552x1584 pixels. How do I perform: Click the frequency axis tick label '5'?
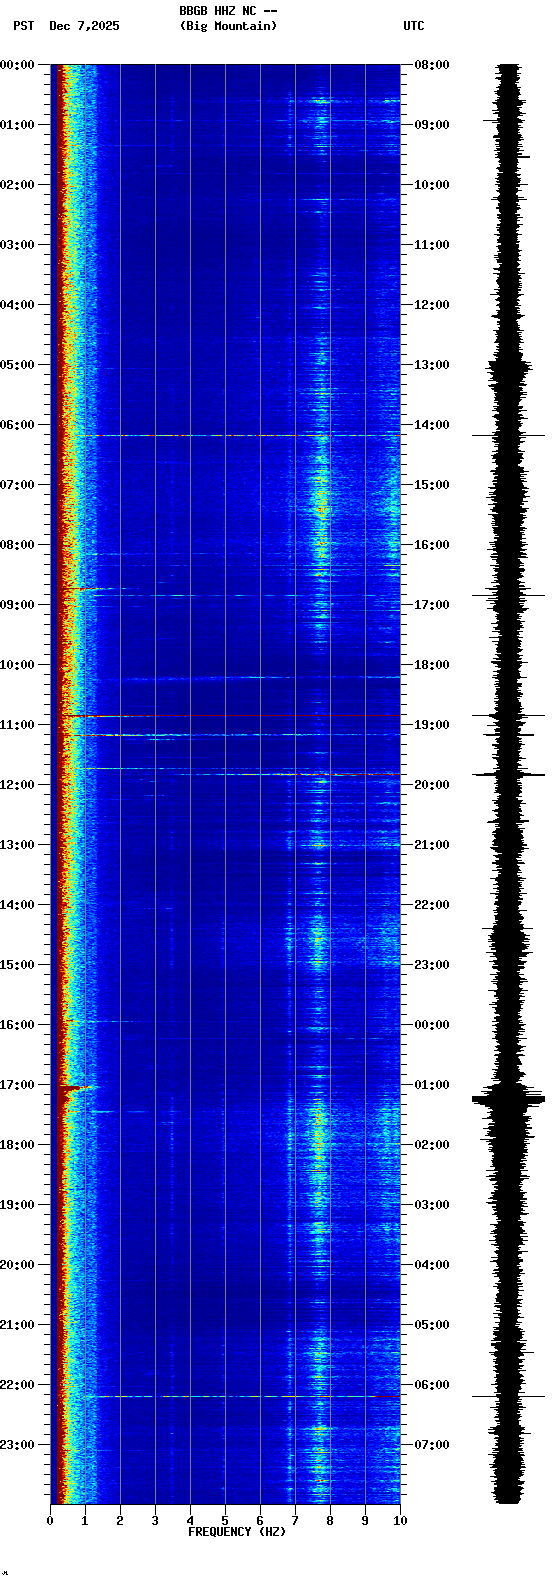tap(225, 1521)
